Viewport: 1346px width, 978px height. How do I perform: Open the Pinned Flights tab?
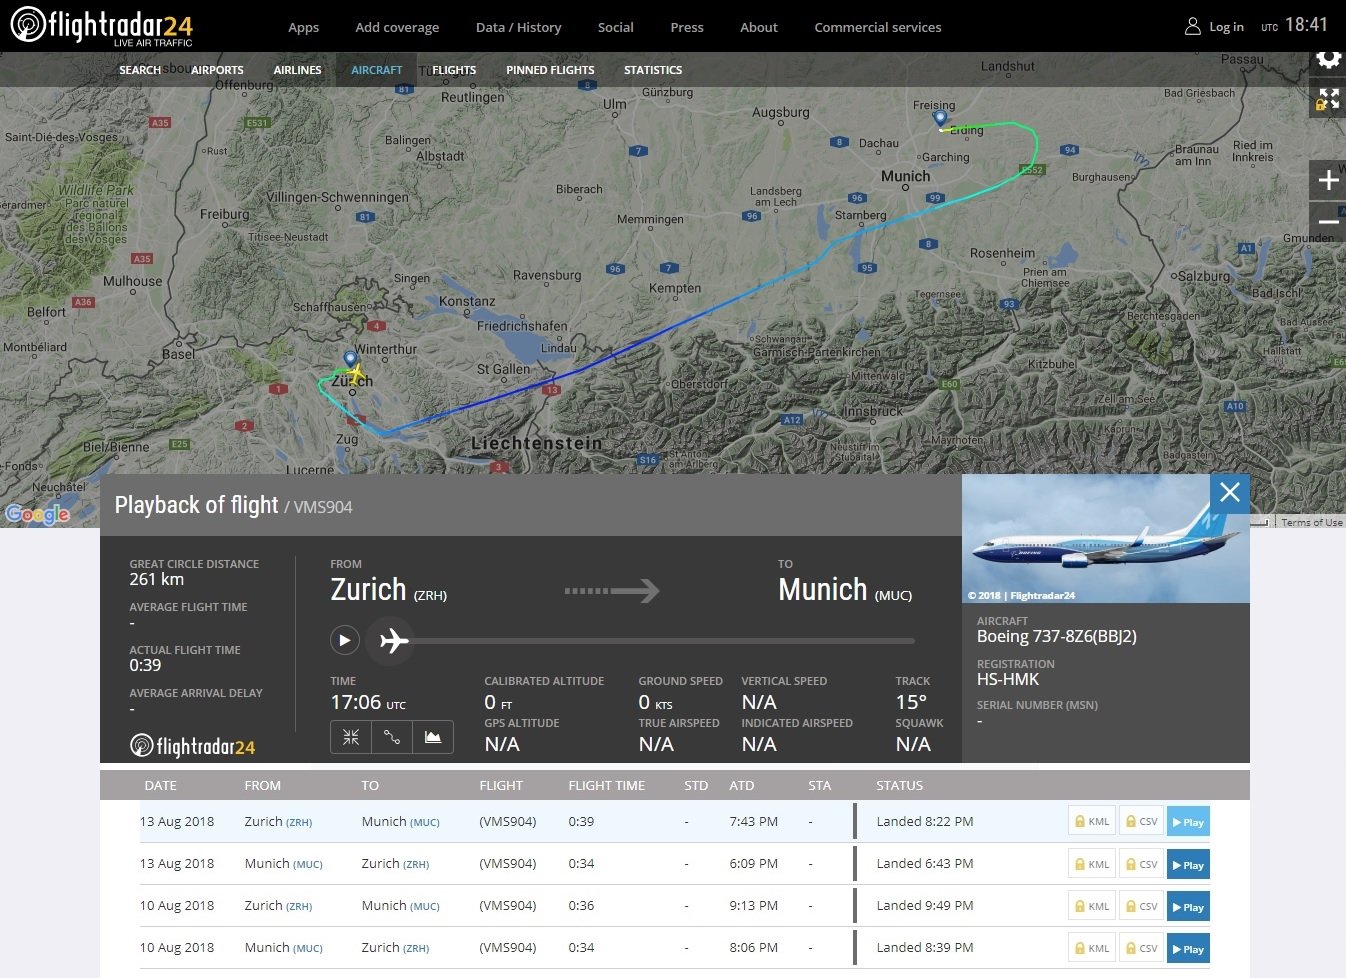click(x=550, y=70)
